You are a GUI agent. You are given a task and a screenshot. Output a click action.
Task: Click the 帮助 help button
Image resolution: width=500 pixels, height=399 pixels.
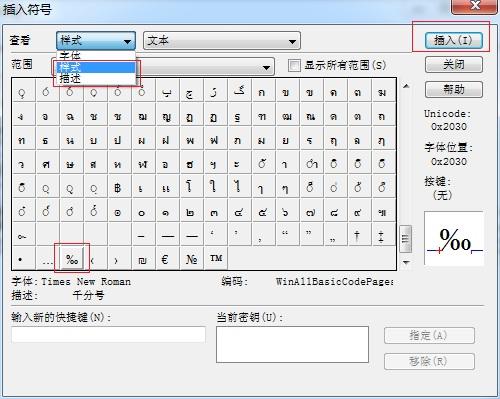coord(454,89)
